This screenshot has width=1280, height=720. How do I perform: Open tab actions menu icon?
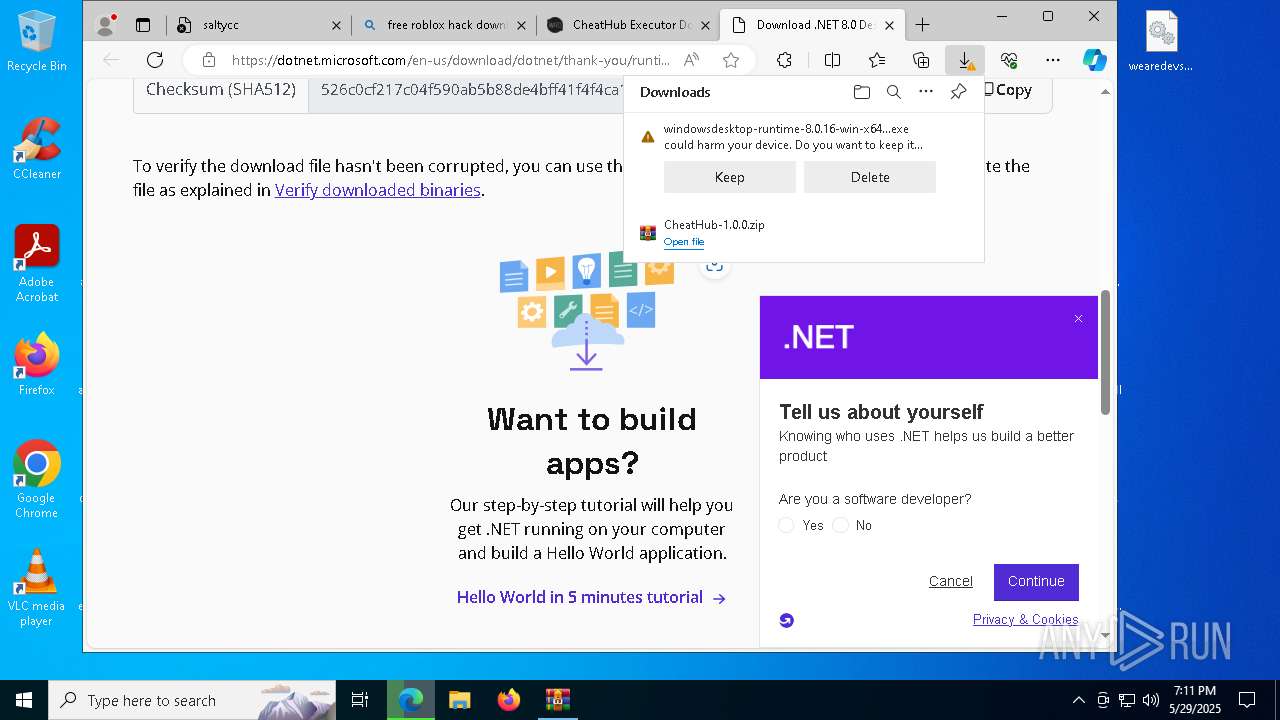pyautogui.click(x=143, y=25)
